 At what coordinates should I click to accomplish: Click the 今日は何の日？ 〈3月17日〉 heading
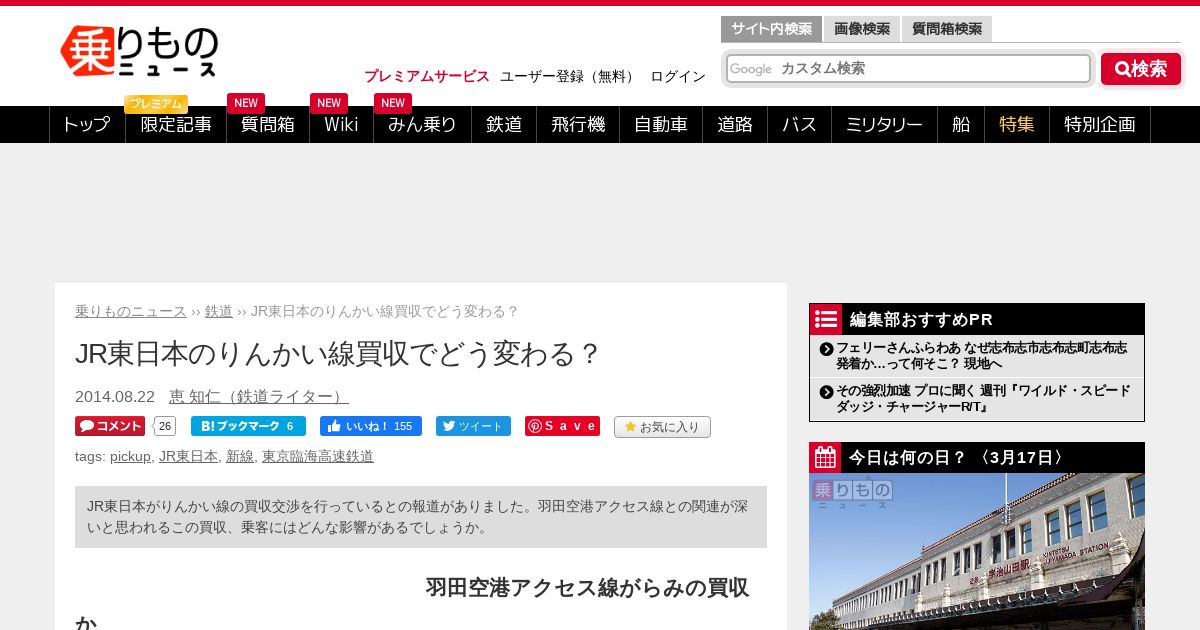tap(957, 458)
